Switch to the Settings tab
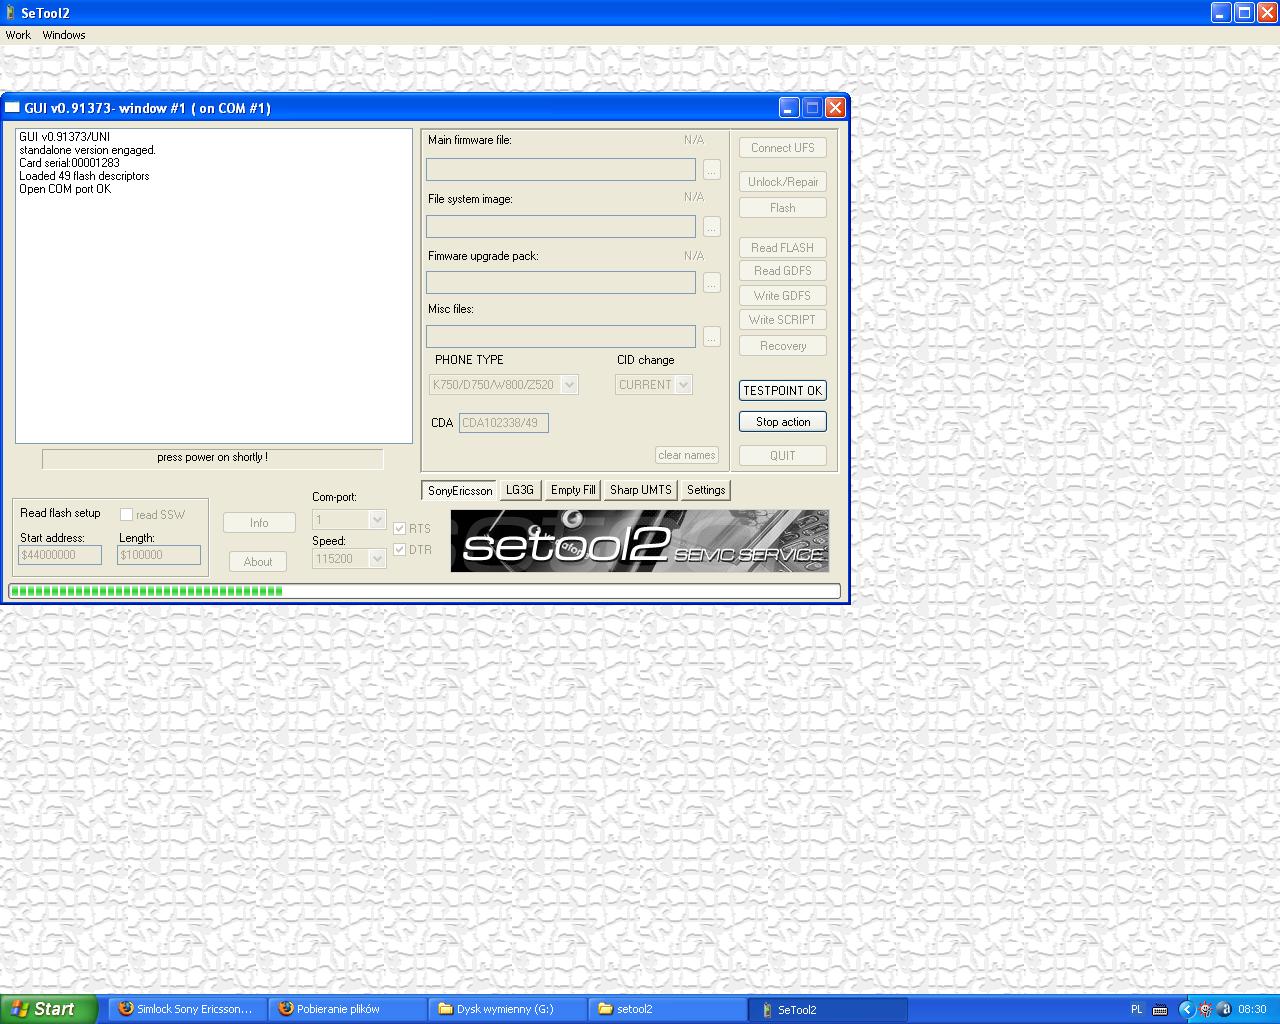Screen dimensions: 1280x1024 point(706,490)
